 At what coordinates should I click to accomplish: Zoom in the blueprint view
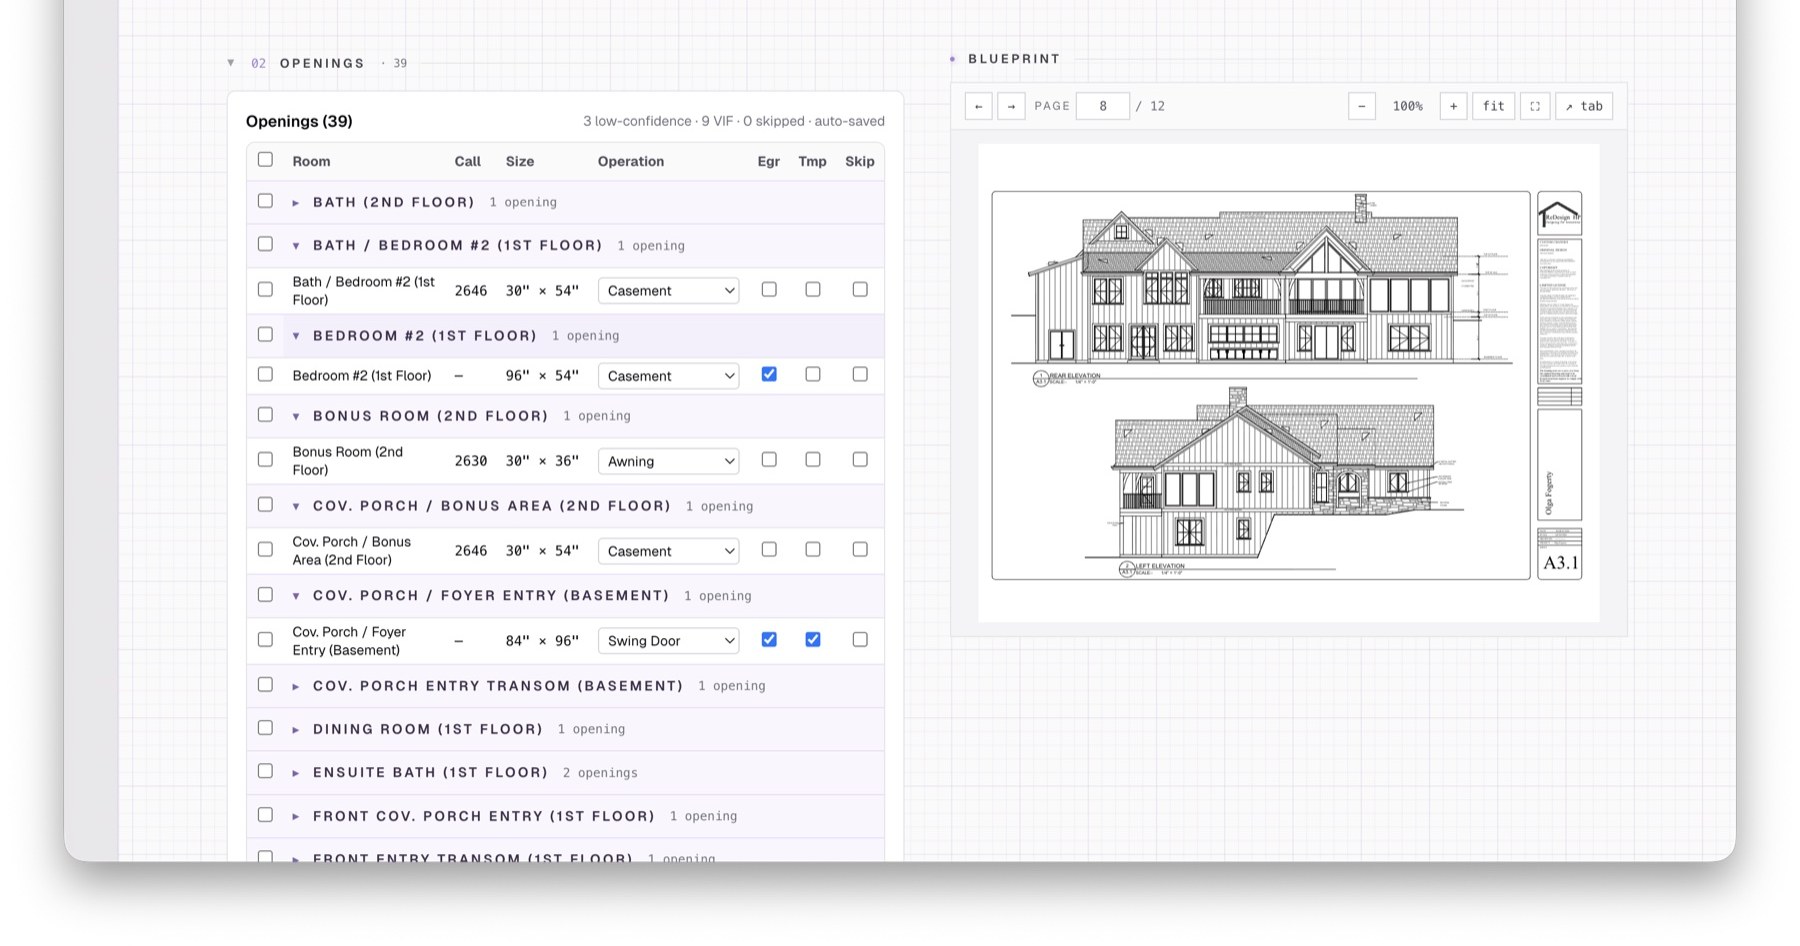(x=1453, y=106)
